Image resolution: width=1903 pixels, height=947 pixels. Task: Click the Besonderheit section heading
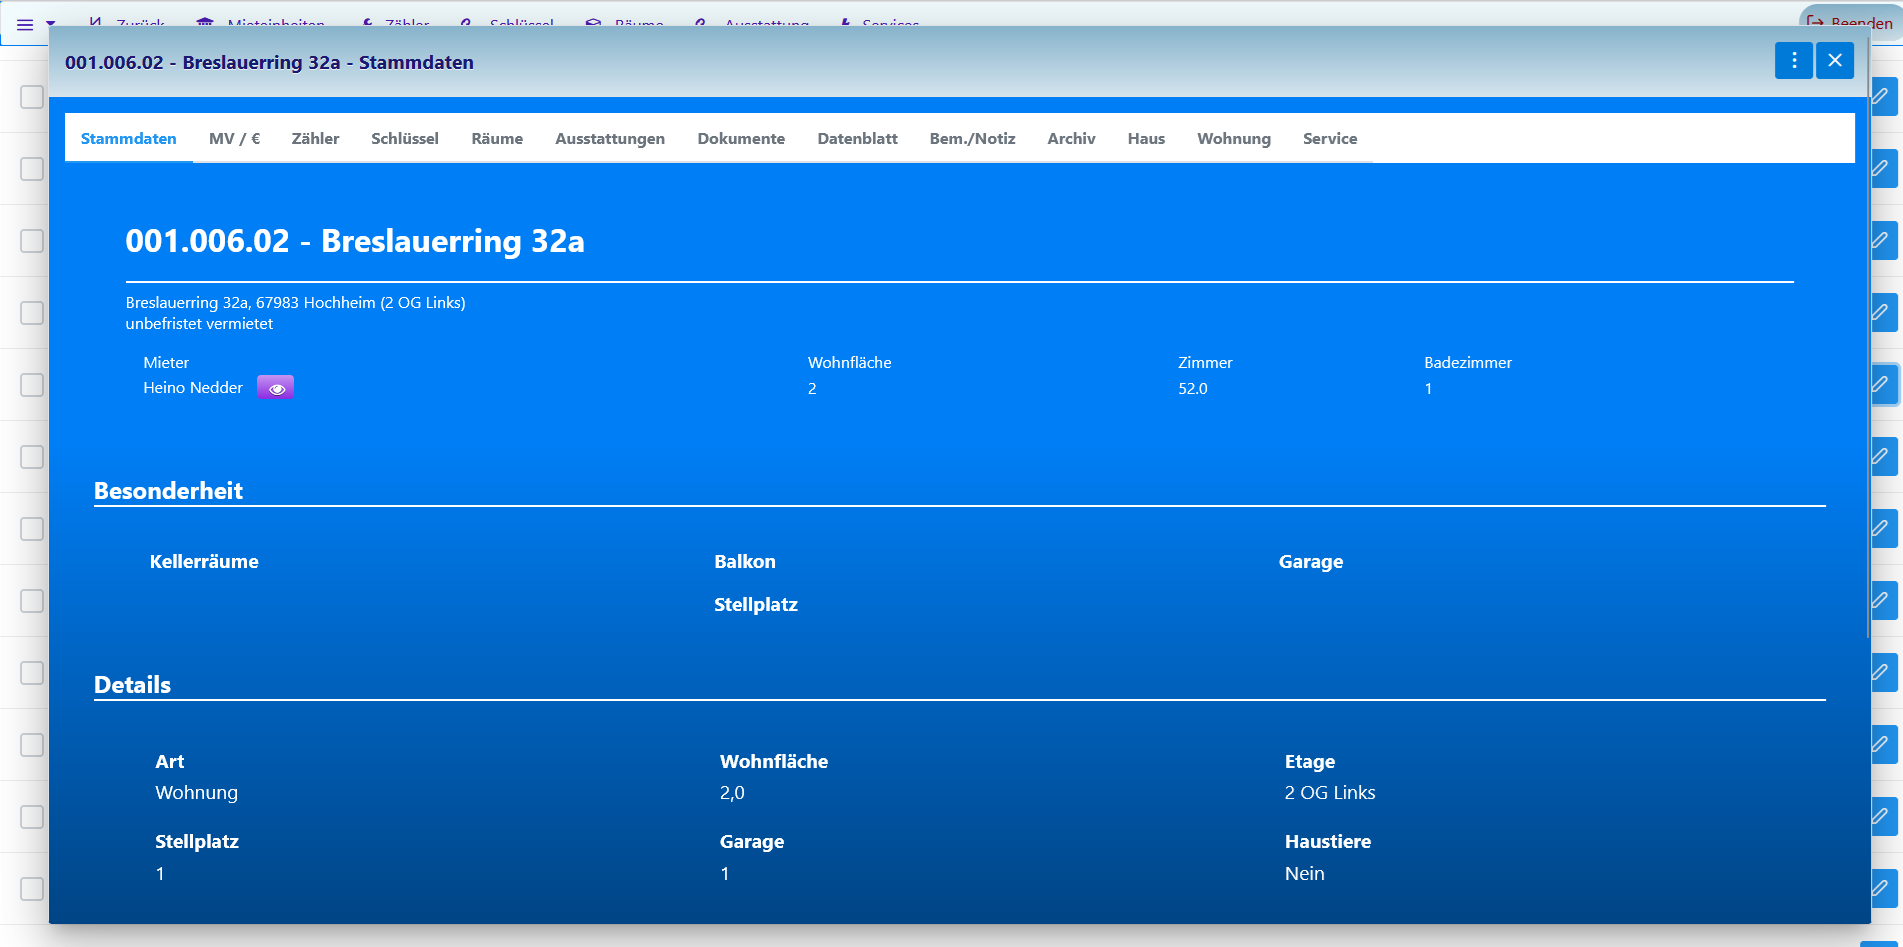click(x=168, y=491)
